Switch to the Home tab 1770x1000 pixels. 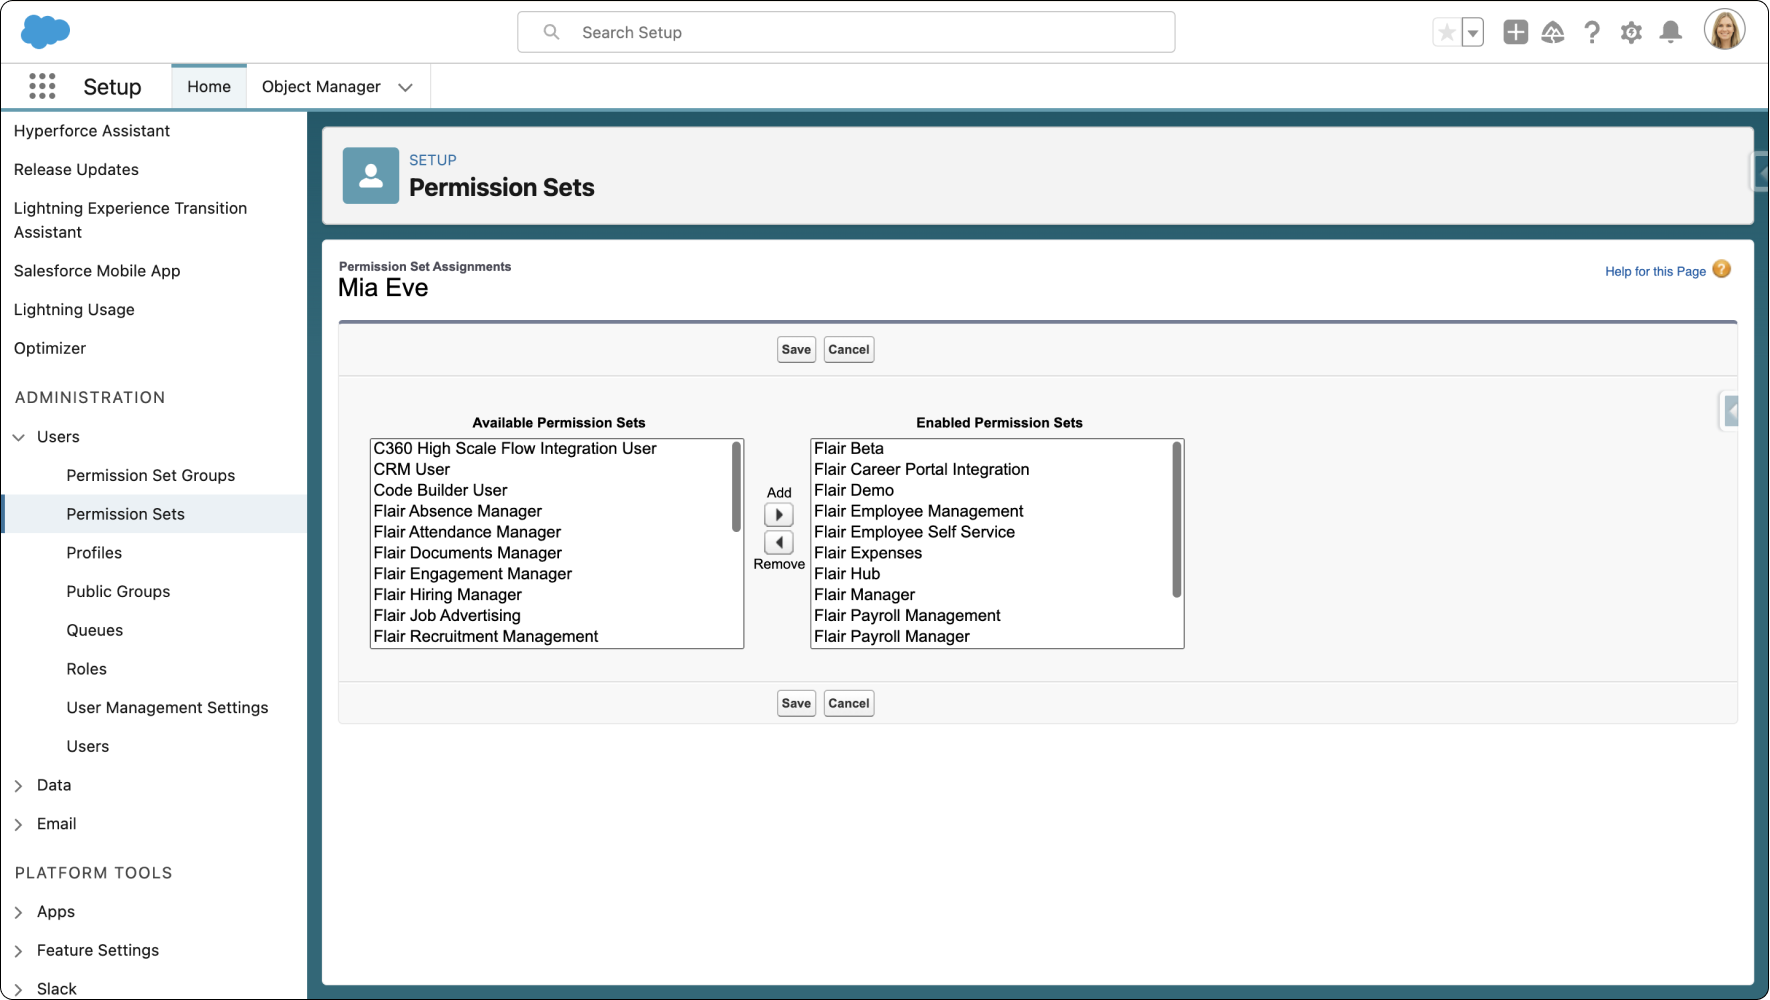(208, 86)
